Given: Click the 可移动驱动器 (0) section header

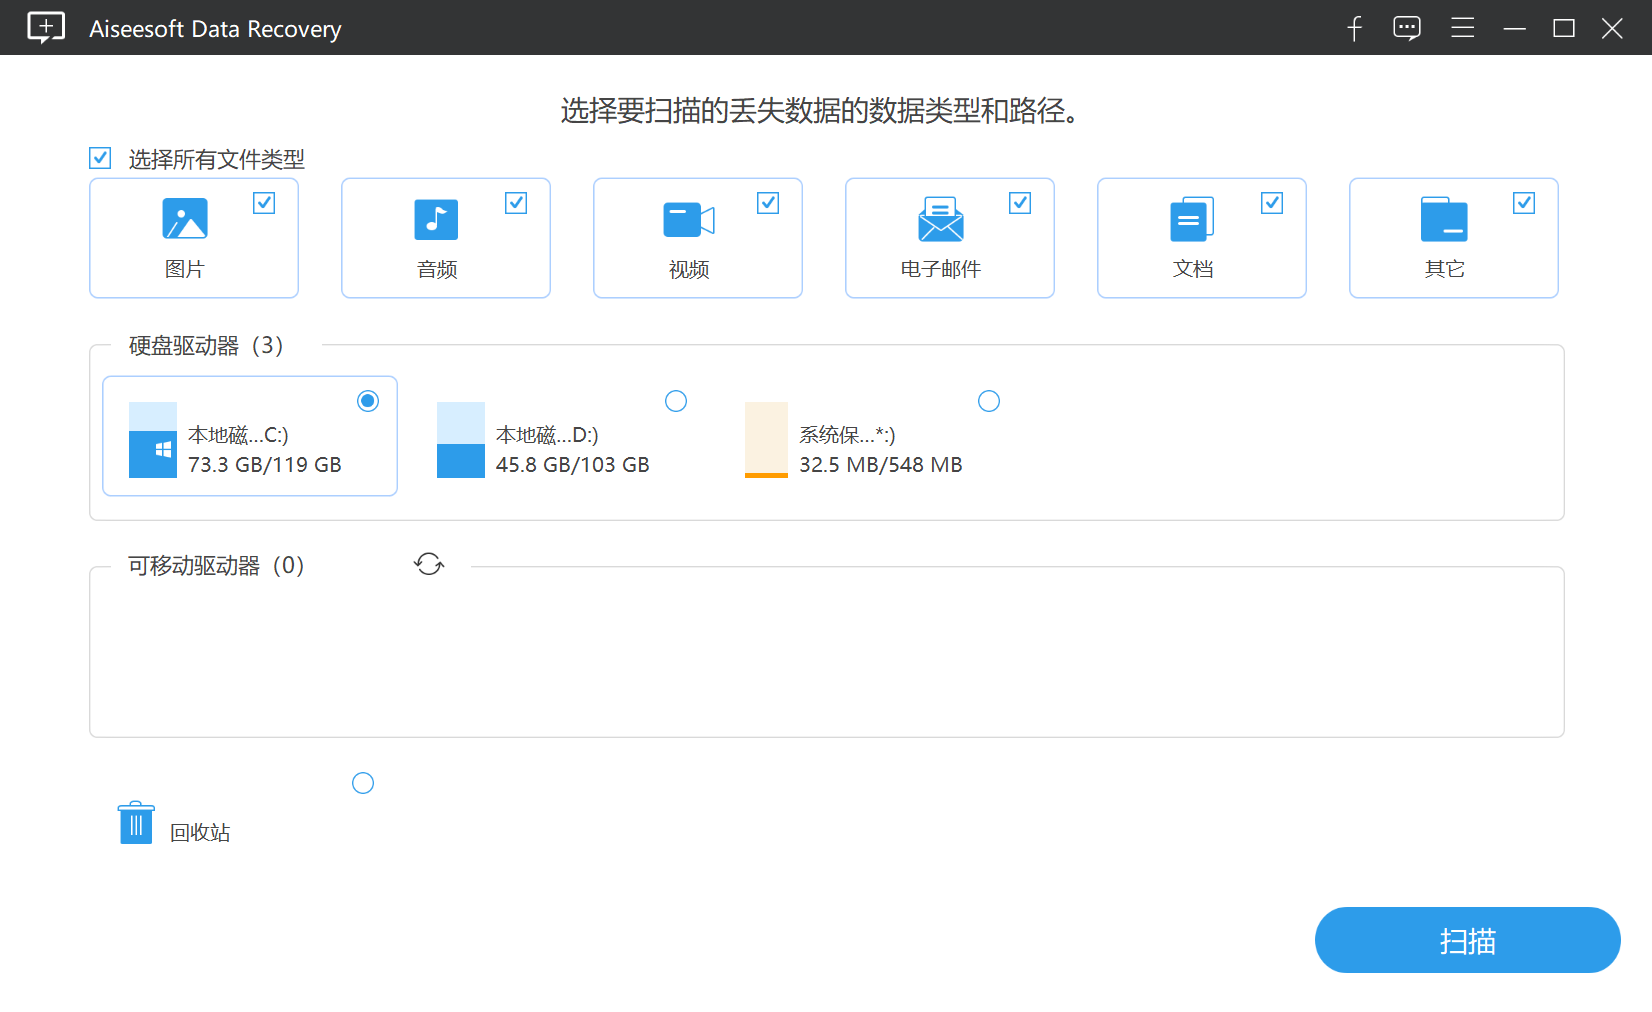Looking at the screenshot, I should tap(216, 566).
